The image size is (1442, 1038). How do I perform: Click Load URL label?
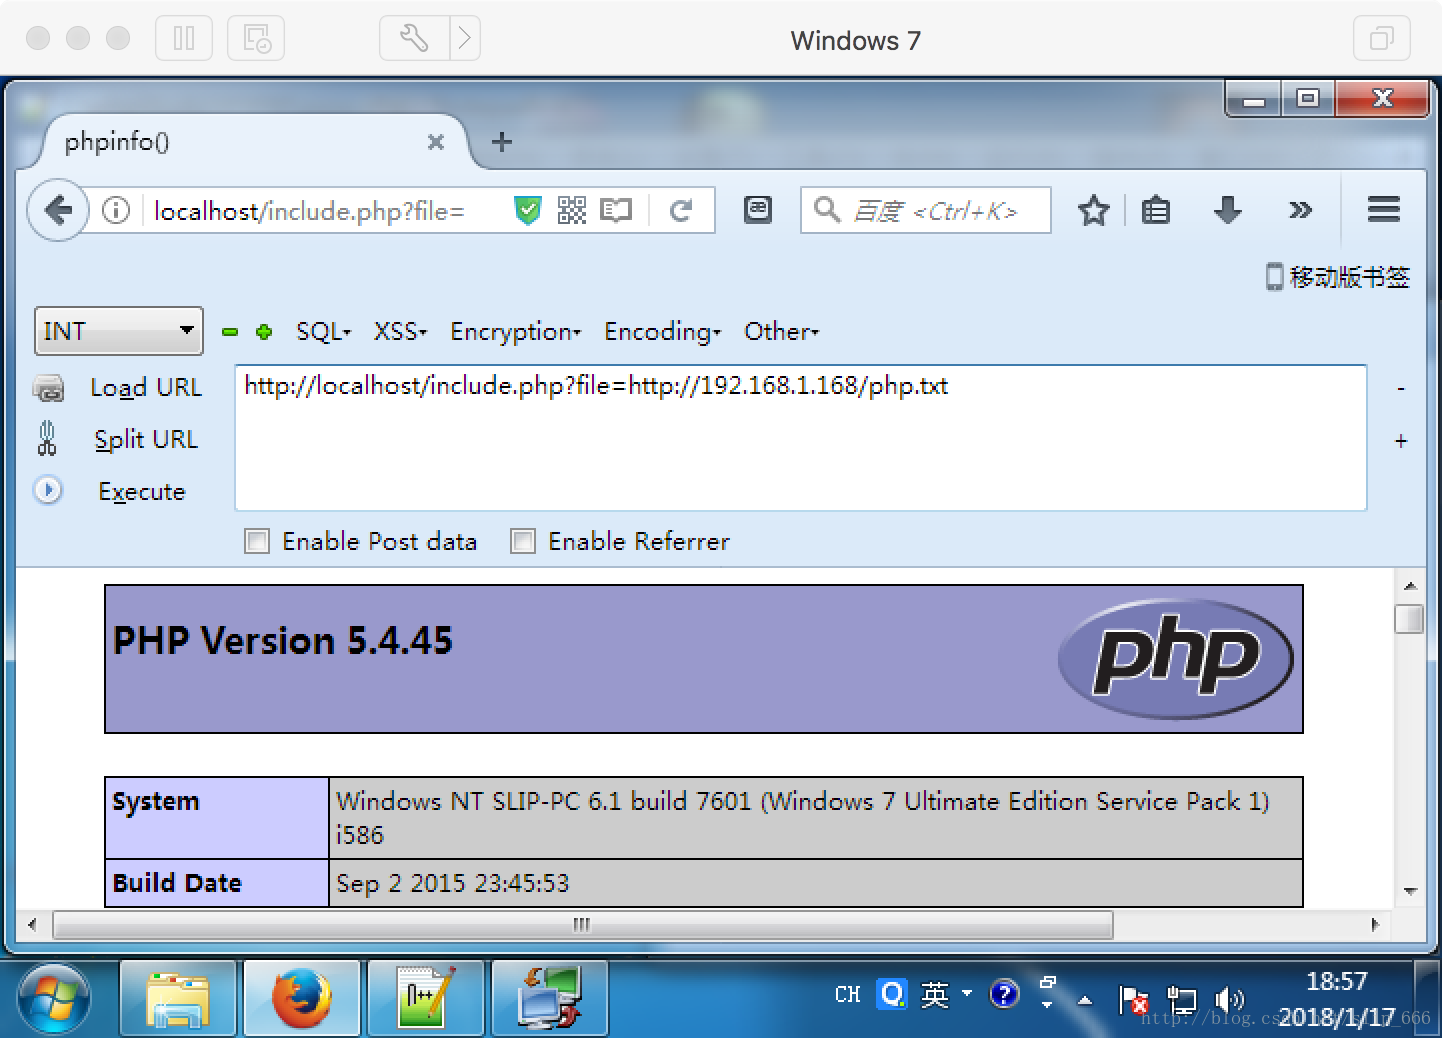click(x=146, y=388)
